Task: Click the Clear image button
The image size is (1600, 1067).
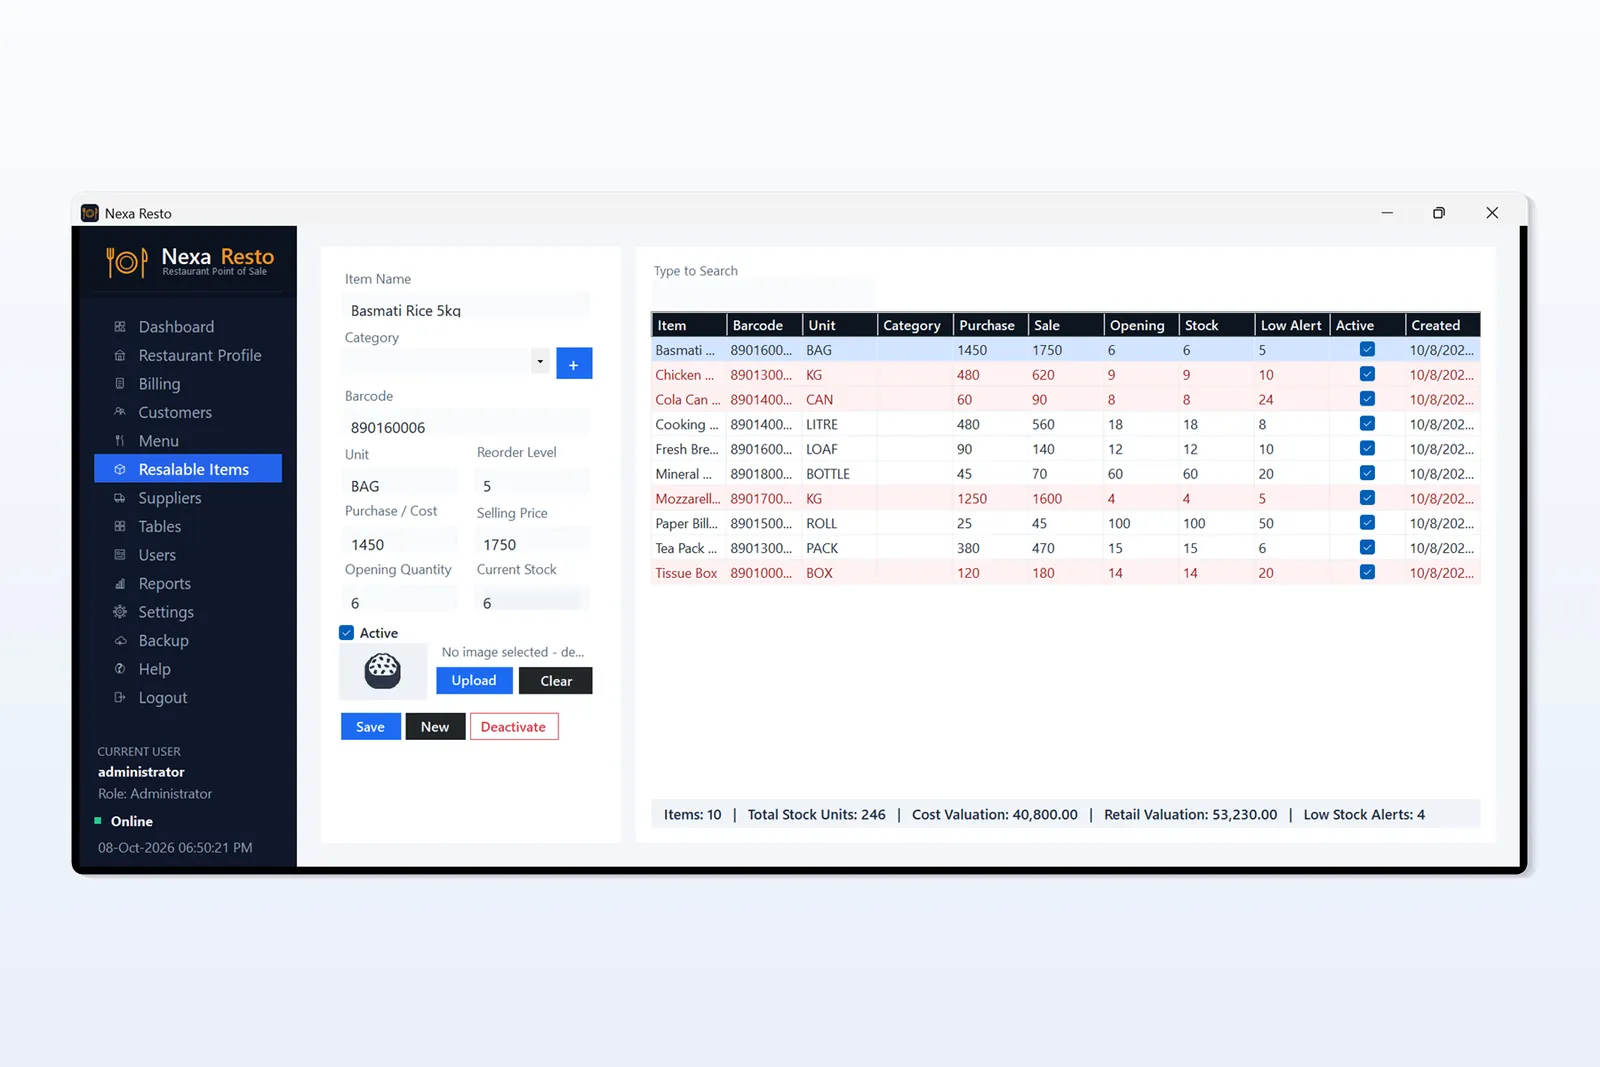Action: [x=556, y=681]
